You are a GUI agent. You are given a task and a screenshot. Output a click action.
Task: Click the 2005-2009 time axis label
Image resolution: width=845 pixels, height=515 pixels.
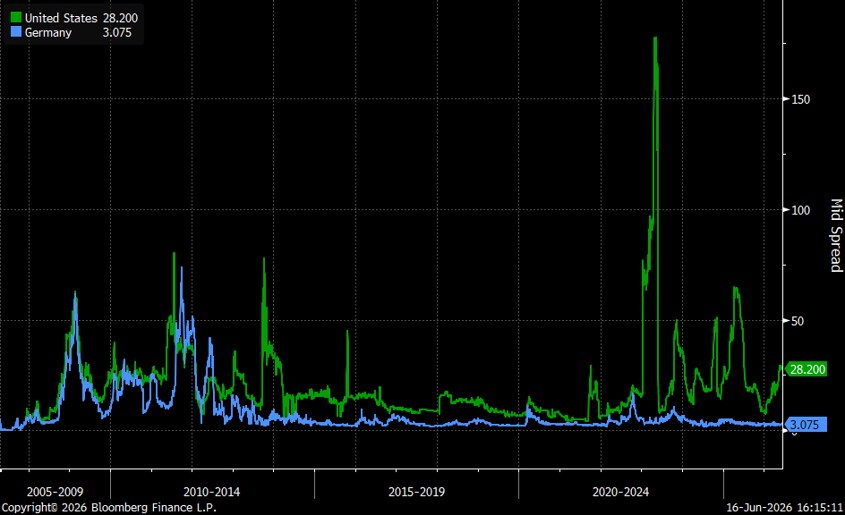[55, 492]
